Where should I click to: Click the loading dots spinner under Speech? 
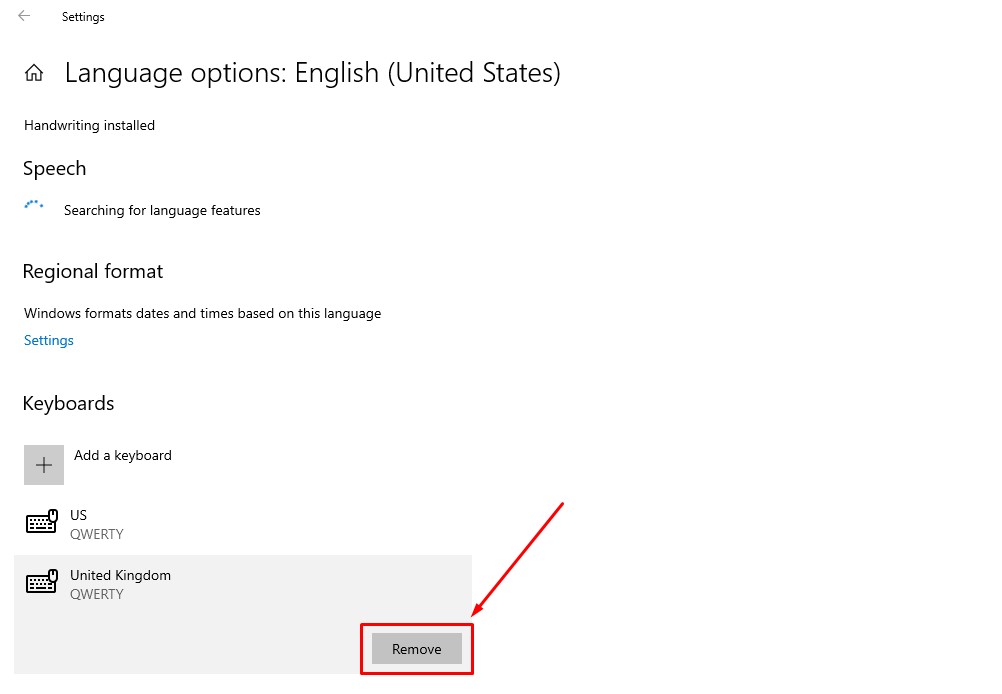[34, 204]
